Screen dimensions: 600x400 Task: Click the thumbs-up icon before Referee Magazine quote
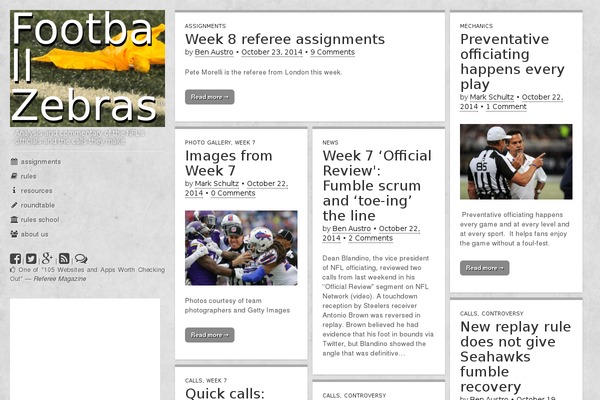[13, 270]
